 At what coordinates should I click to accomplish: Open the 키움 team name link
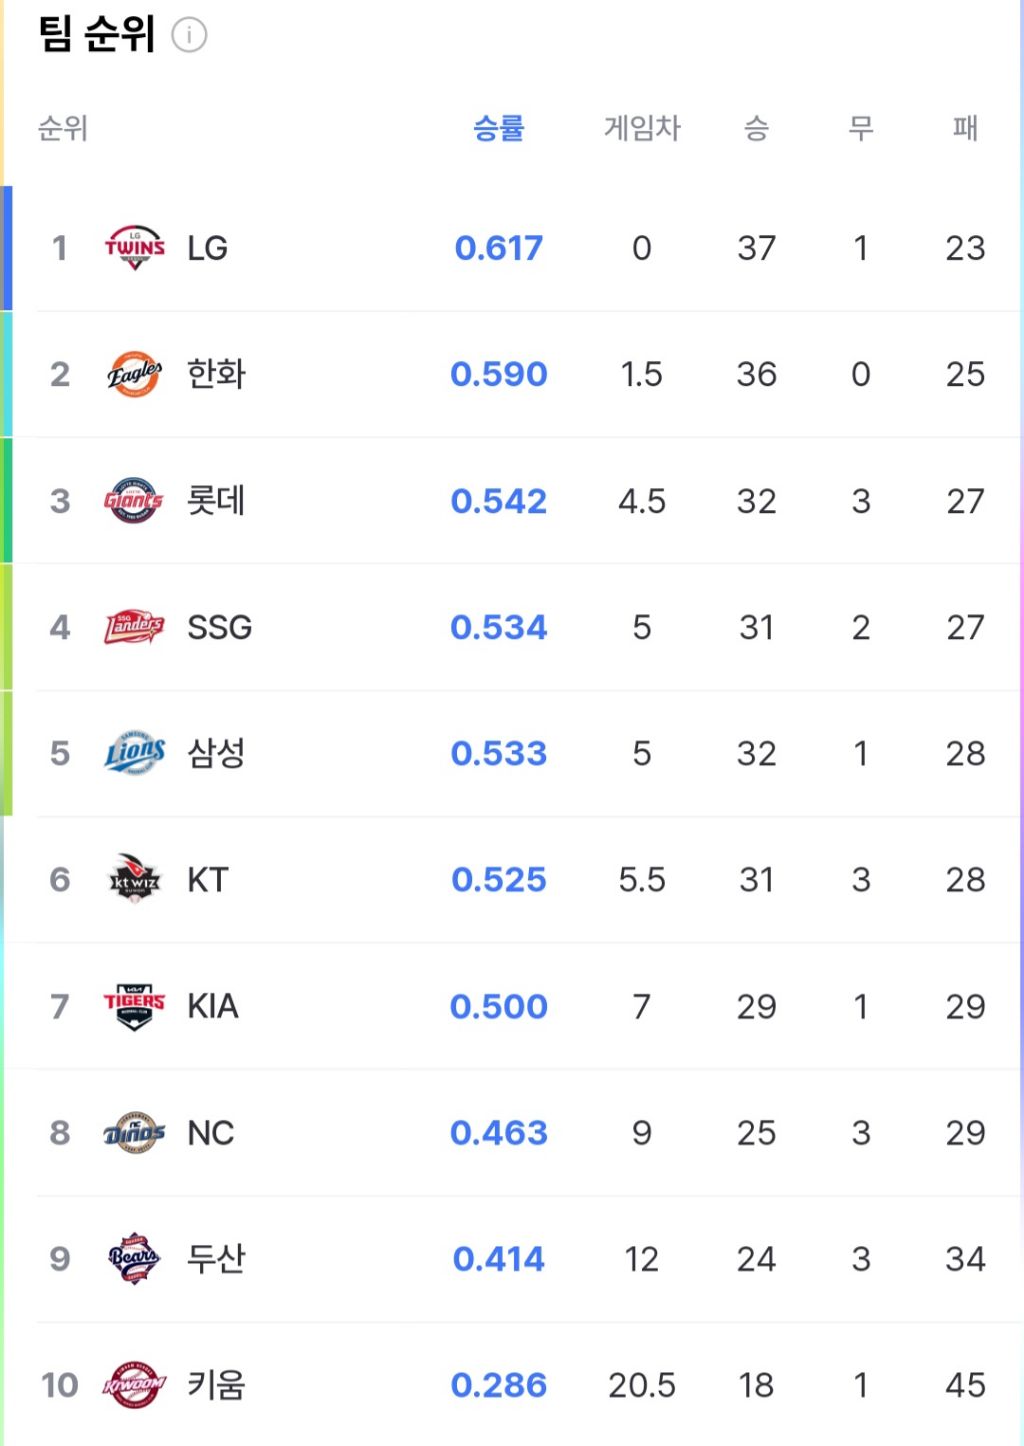point(216,1385)
